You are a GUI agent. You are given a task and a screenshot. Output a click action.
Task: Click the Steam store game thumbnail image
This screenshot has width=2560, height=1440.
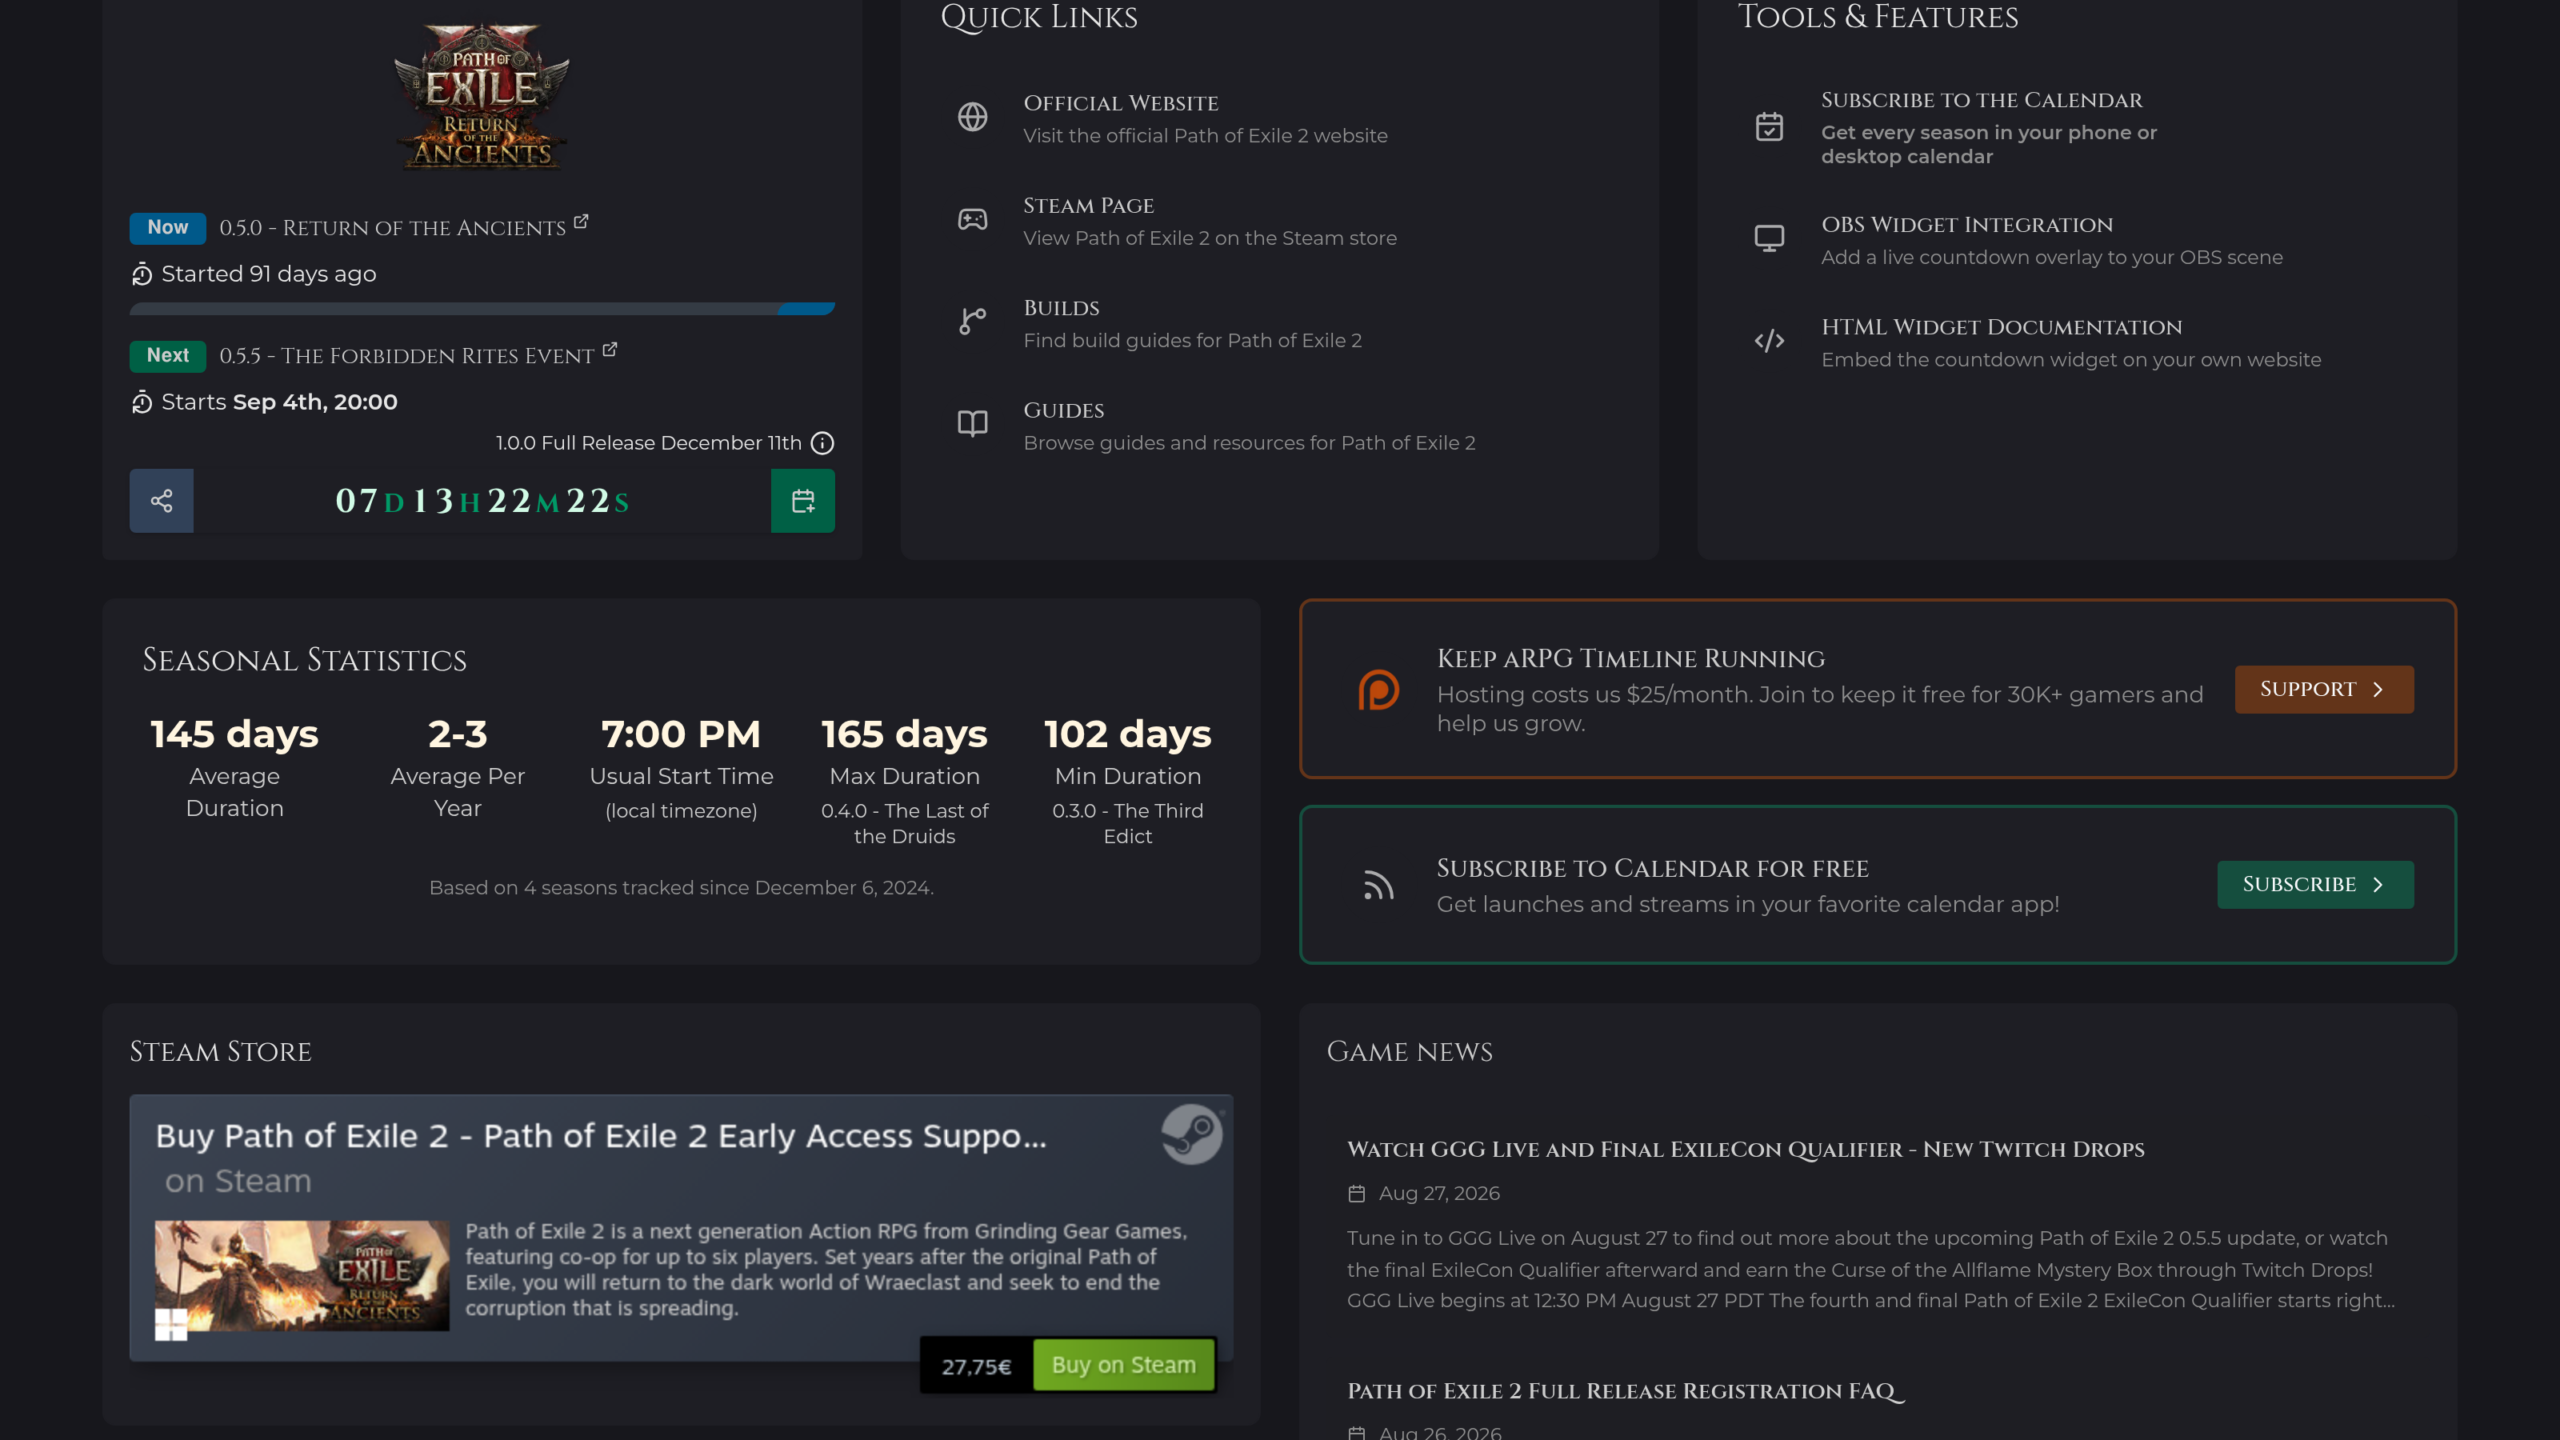(302, 1275)
